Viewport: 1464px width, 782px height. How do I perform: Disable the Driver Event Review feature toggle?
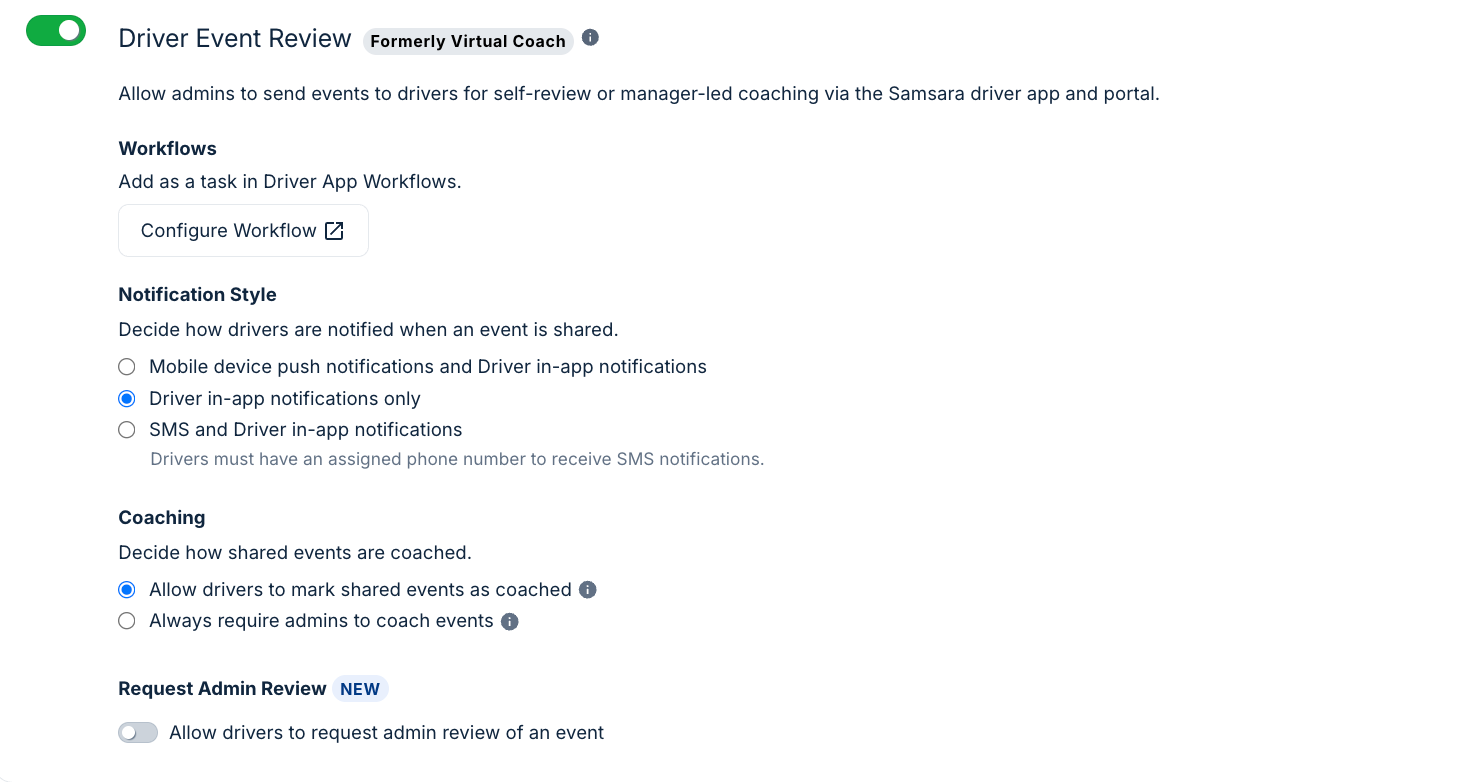click(56, 30)
